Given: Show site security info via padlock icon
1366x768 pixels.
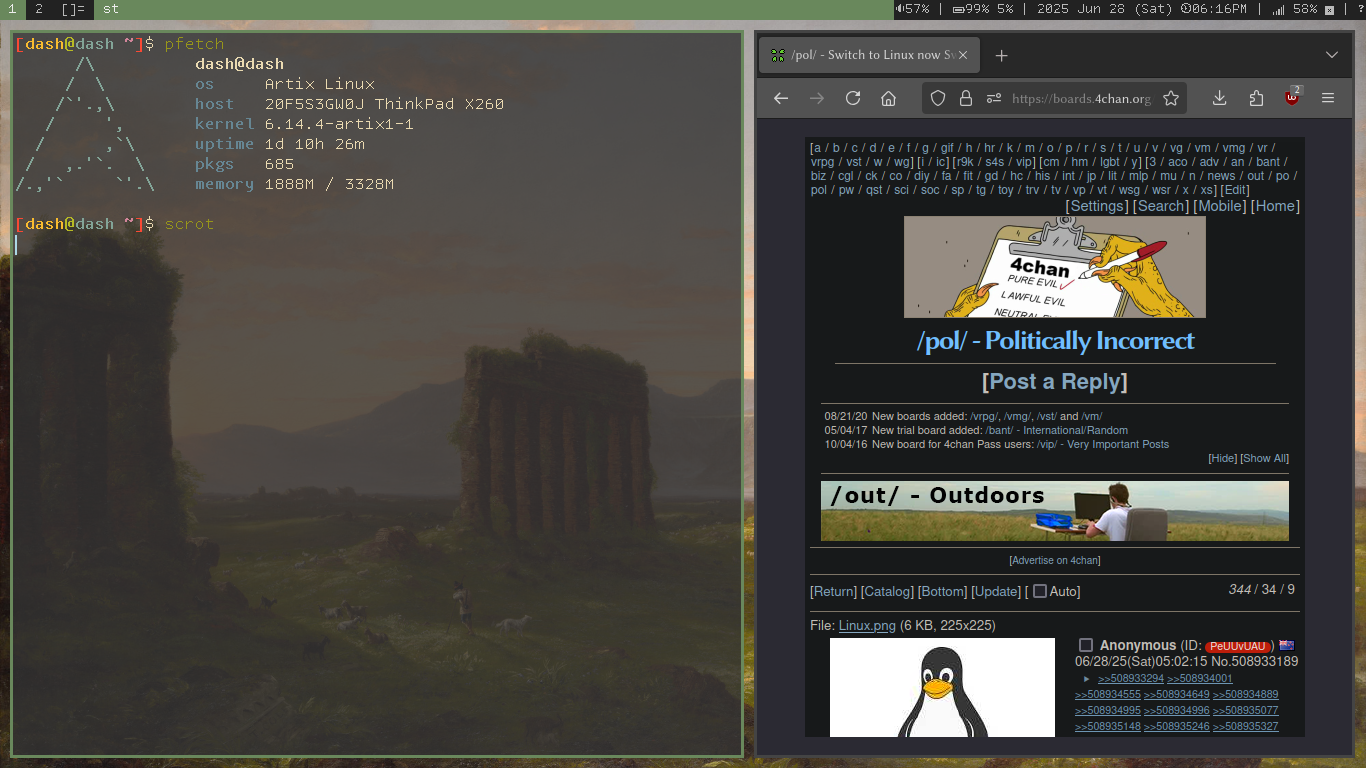Looking at the screenshot, I should [965, 98].
